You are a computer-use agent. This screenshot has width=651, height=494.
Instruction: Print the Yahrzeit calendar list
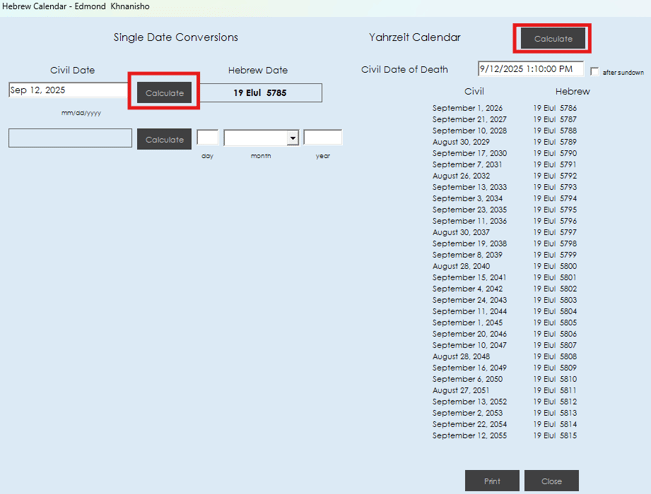(492, 481)
